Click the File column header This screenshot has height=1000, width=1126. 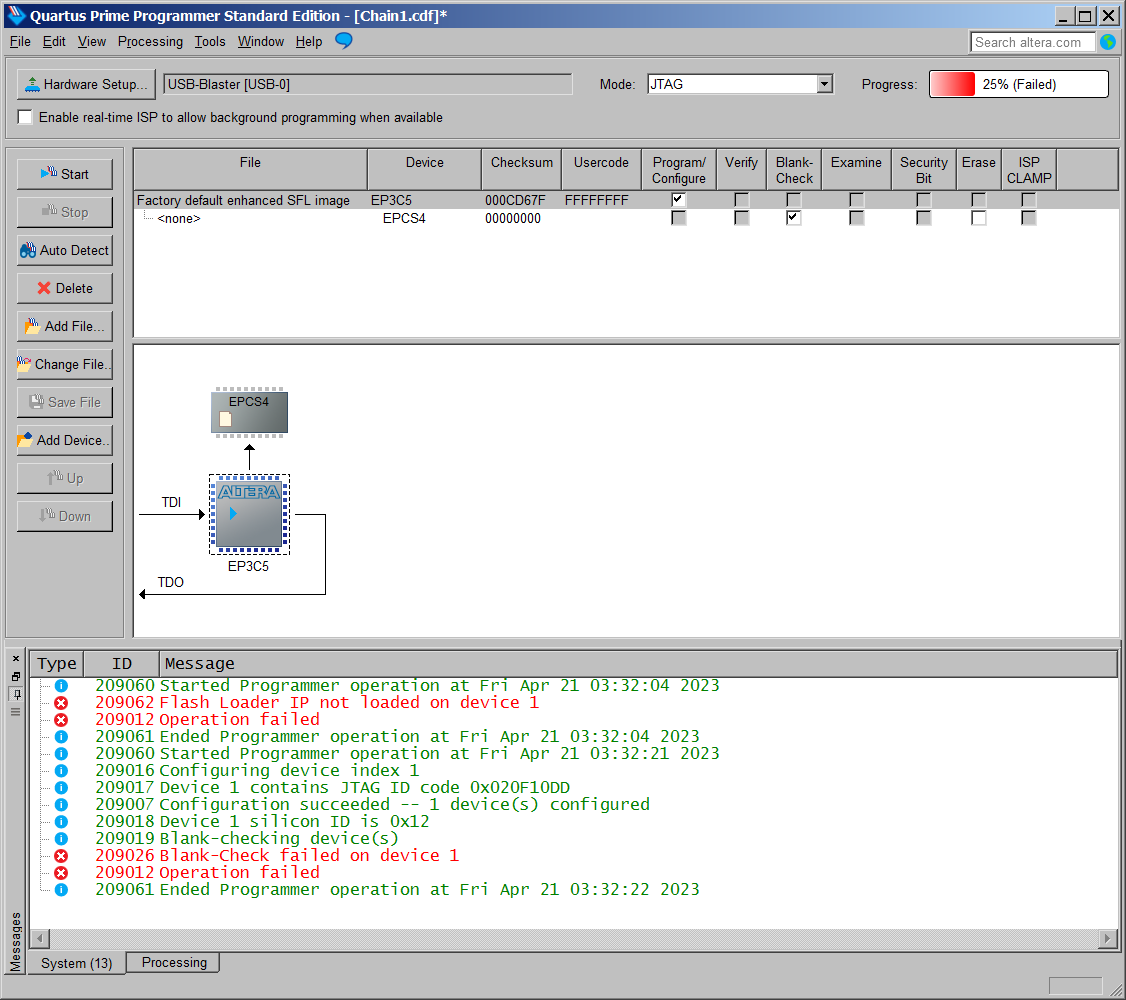[251, 169]
